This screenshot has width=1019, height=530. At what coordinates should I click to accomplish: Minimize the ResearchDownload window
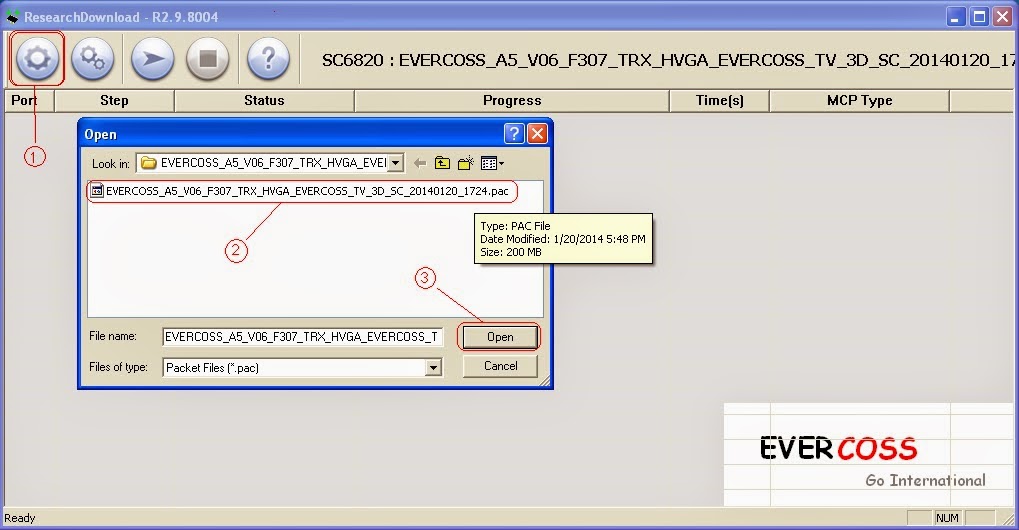pyautogui.click(x=955, y=17)
